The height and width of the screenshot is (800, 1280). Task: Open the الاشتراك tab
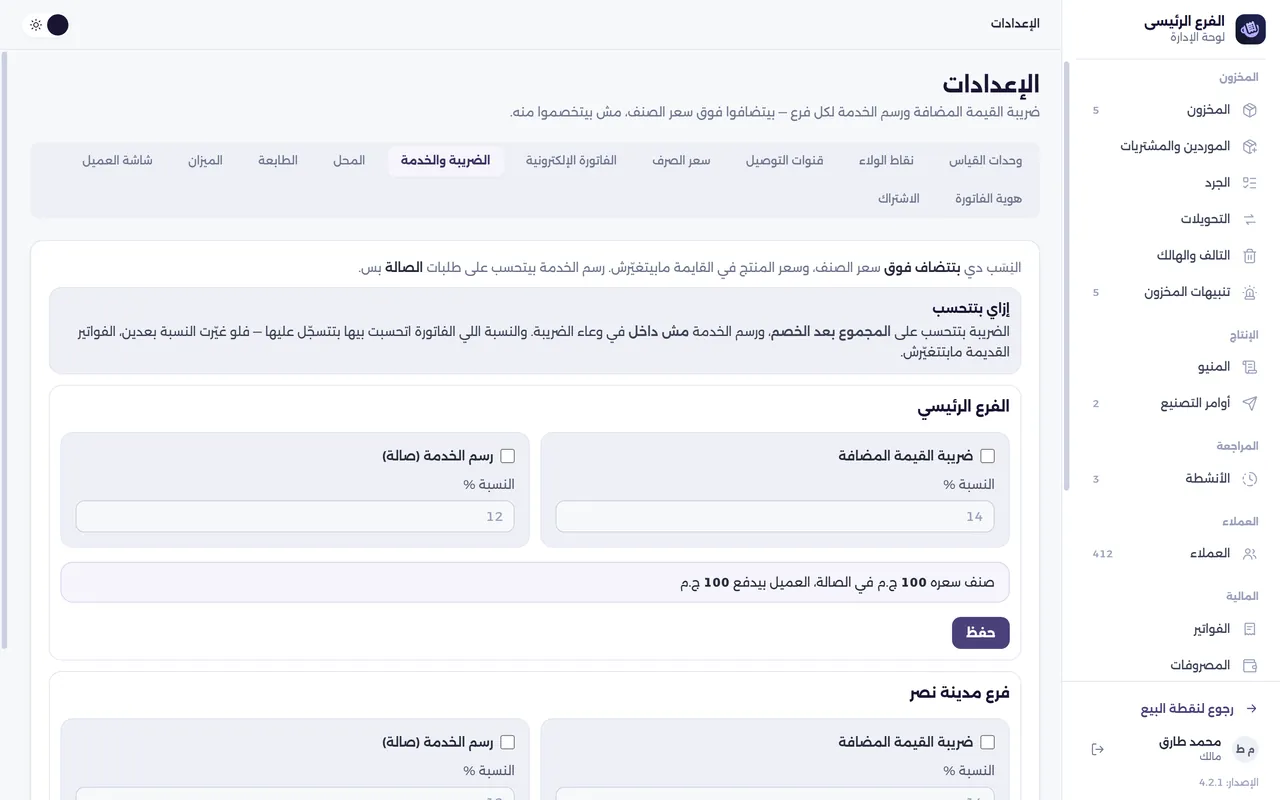(x=899, y=199)
